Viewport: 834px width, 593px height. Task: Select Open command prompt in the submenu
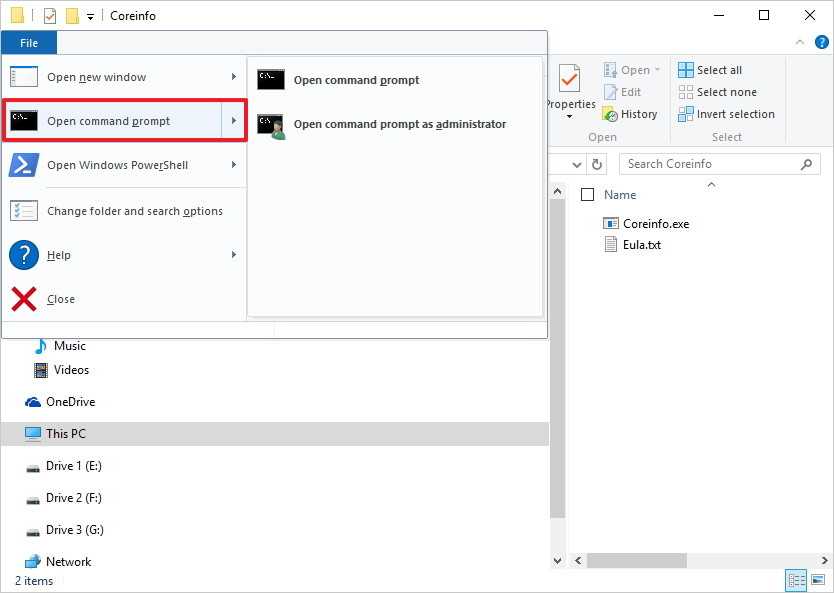(x=356, y=80)
